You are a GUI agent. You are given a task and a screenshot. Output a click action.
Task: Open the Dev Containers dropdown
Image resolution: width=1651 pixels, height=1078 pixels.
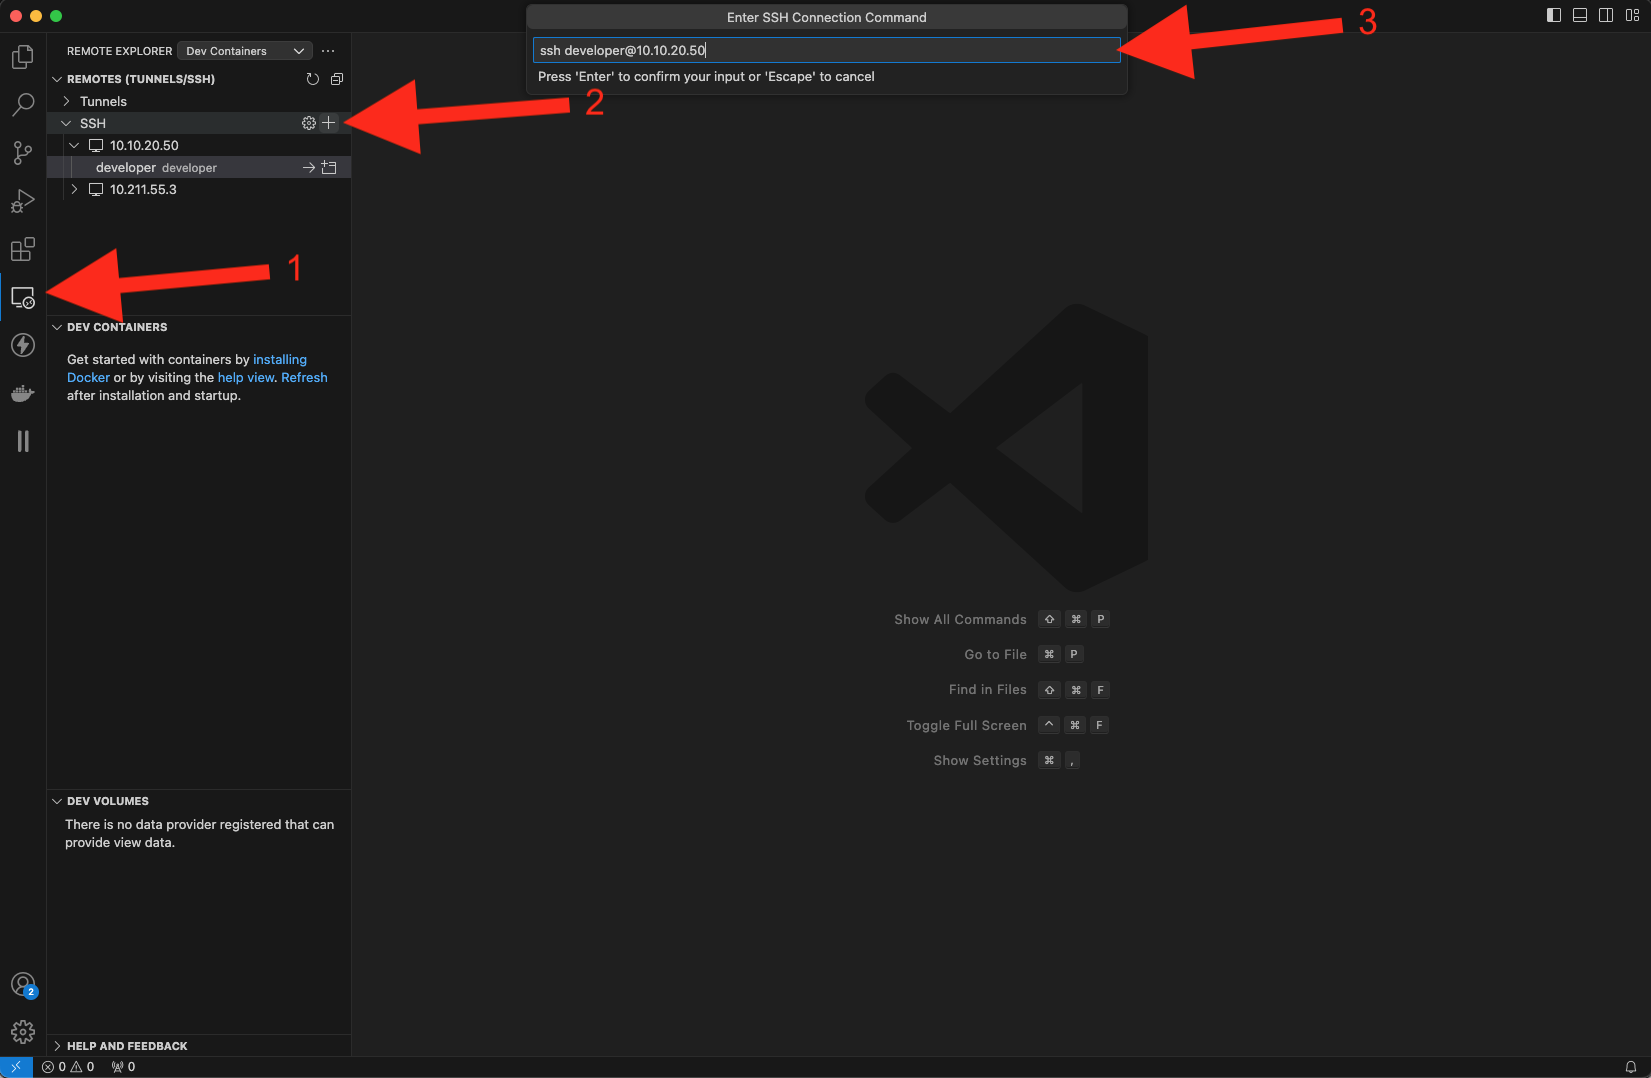[x=245, y=51]
